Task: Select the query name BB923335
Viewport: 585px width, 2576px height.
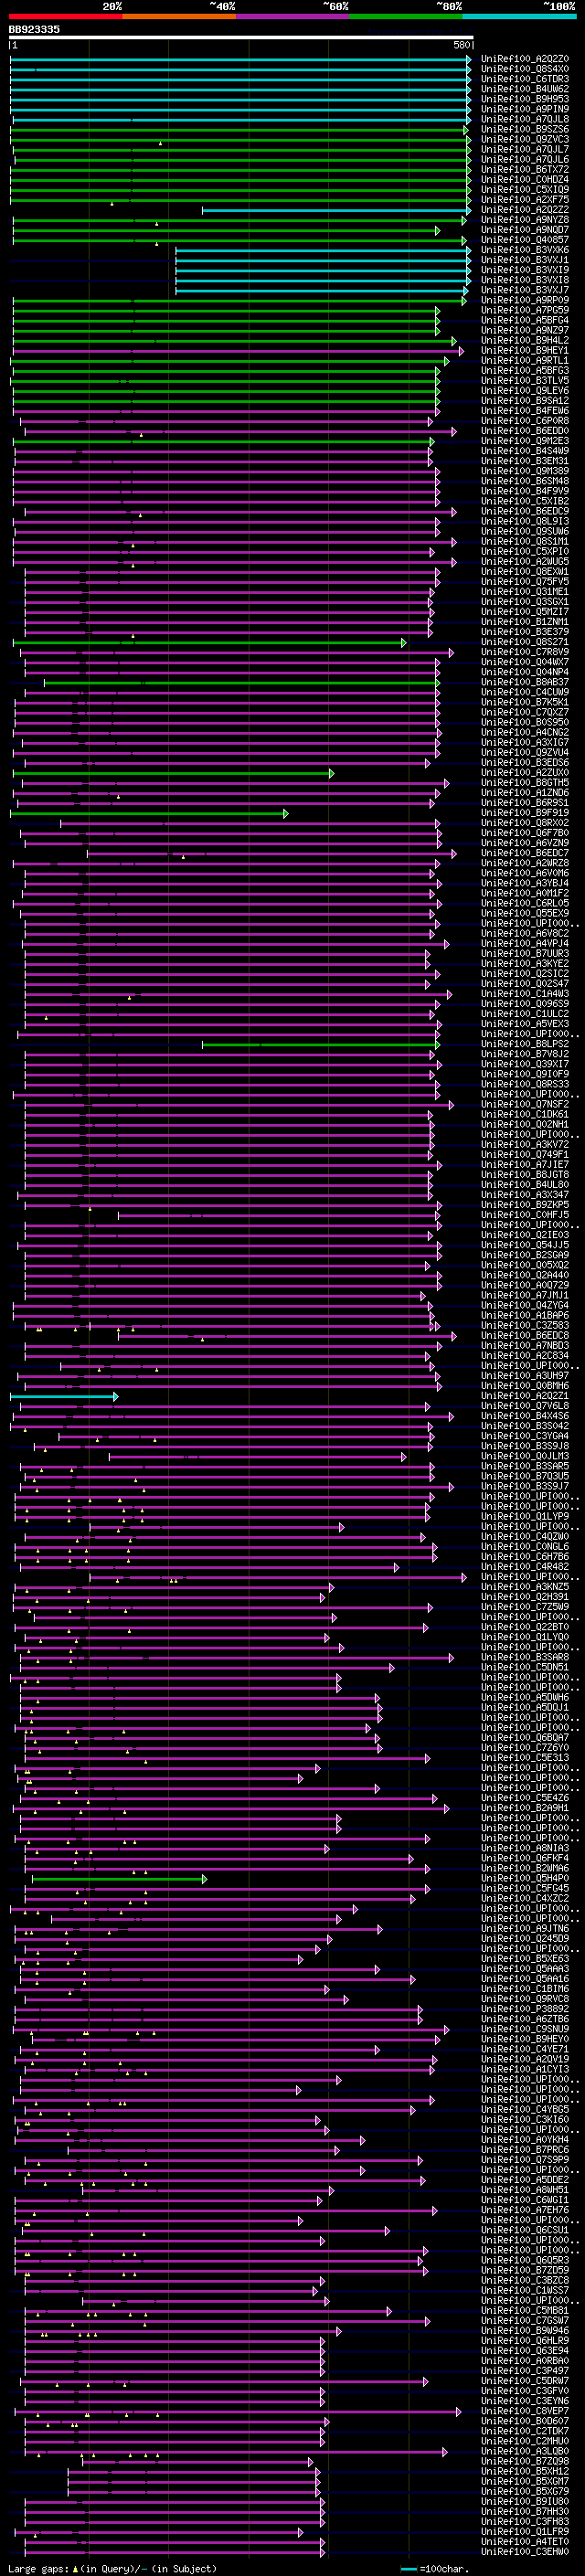Action: (x=34, y=29)
